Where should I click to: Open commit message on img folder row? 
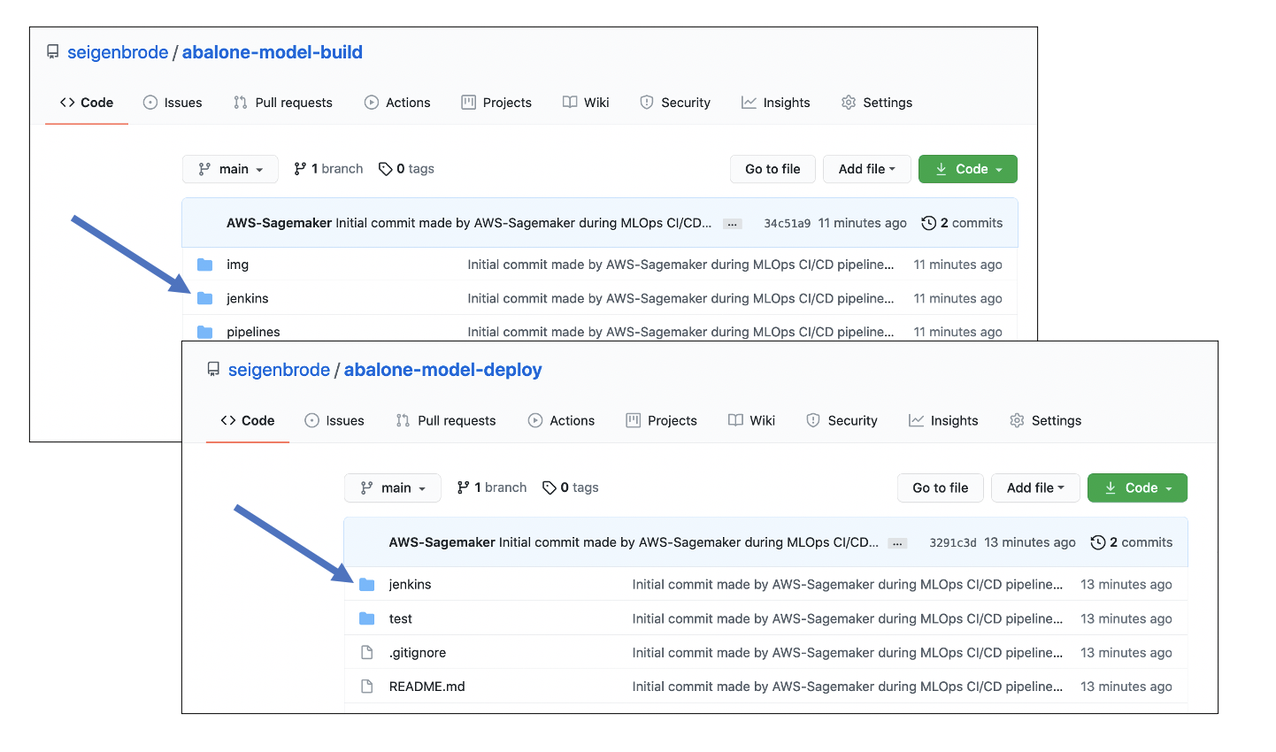click(x=681, y=264)
